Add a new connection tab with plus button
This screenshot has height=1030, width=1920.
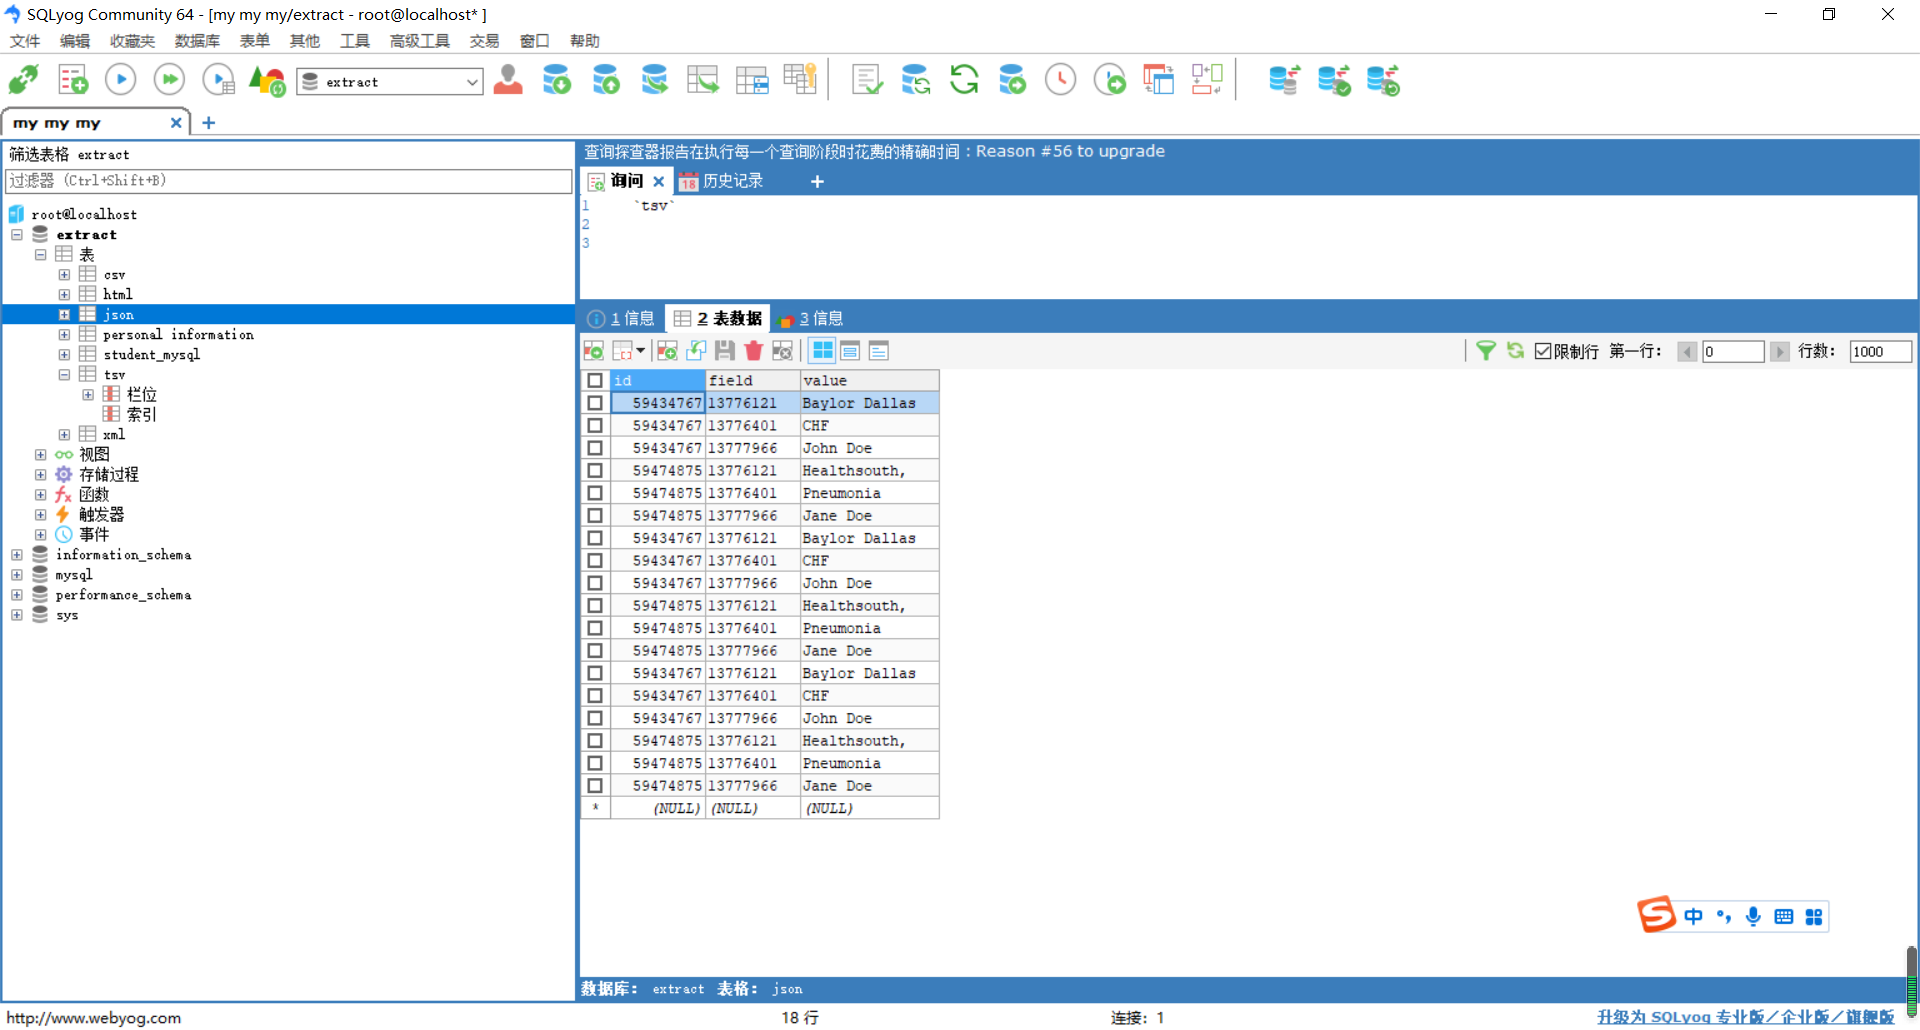[x=209, y=123]
